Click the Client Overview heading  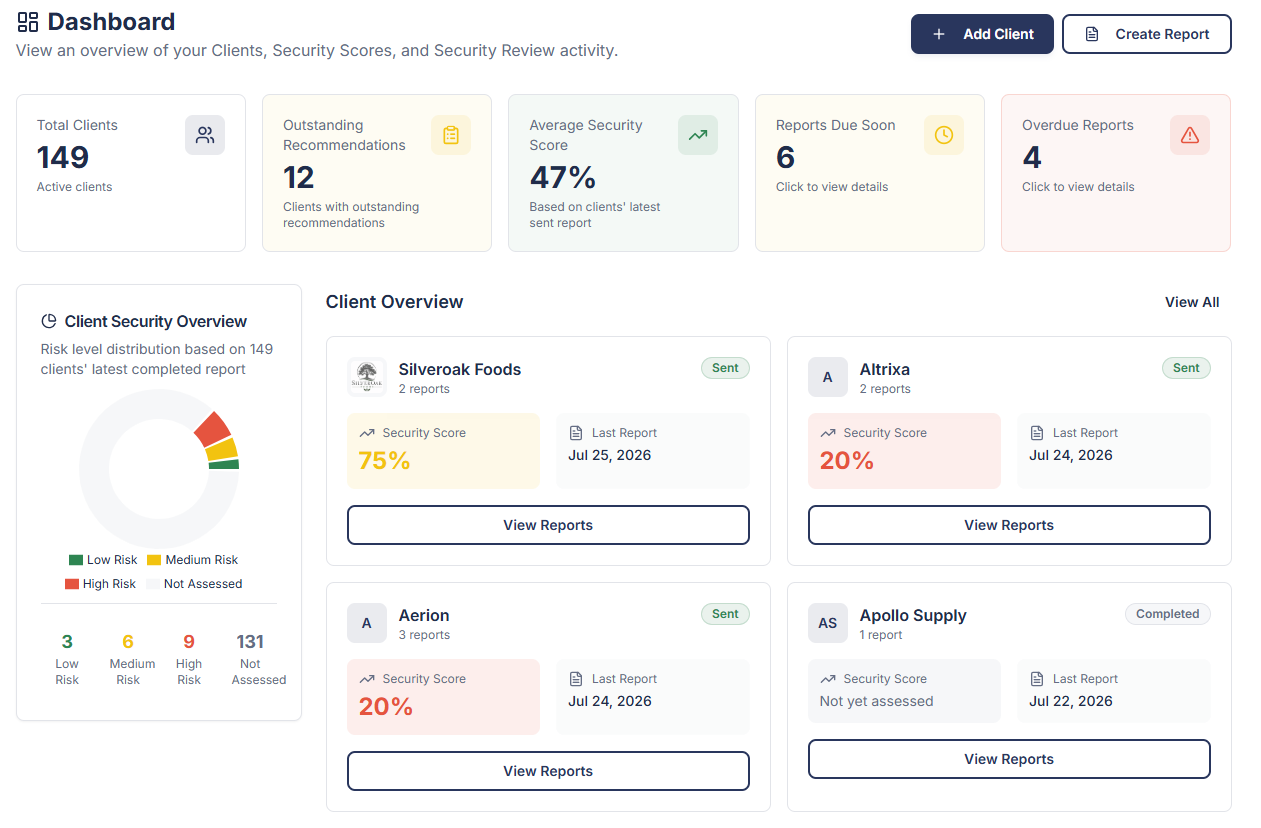tap(395, 302)
